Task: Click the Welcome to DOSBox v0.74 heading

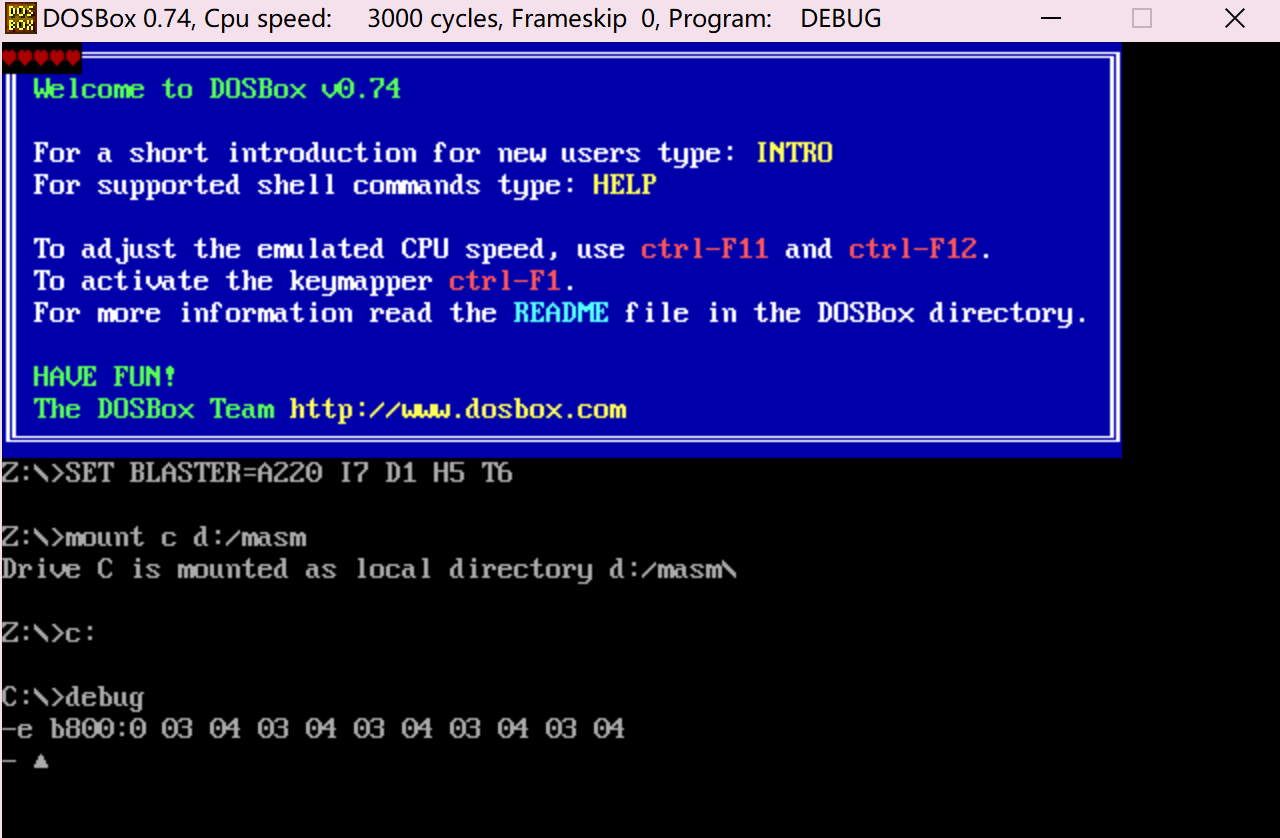Action: click(x=217, y=89)
